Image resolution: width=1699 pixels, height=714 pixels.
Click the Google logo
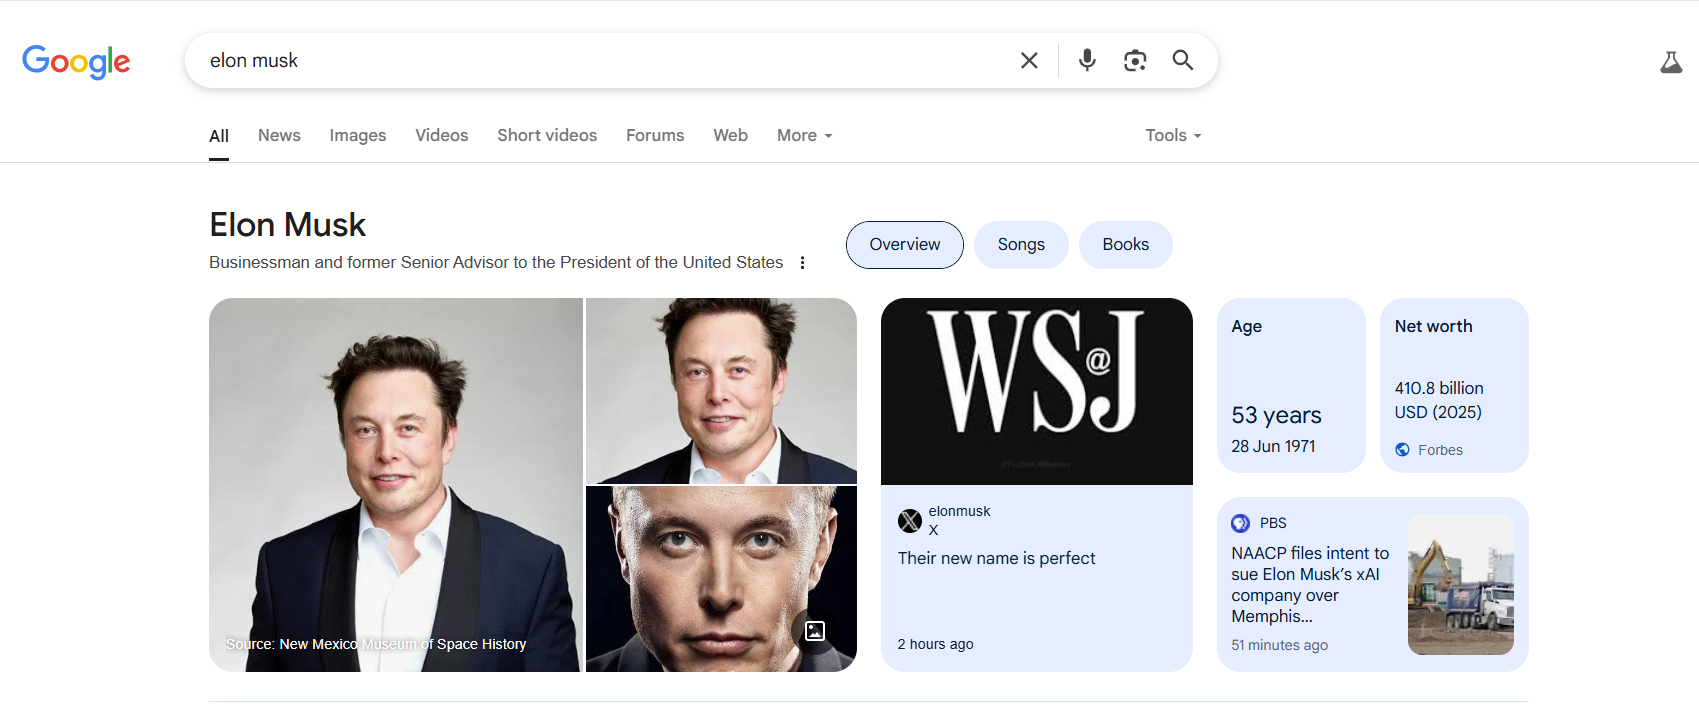point(76,62)
